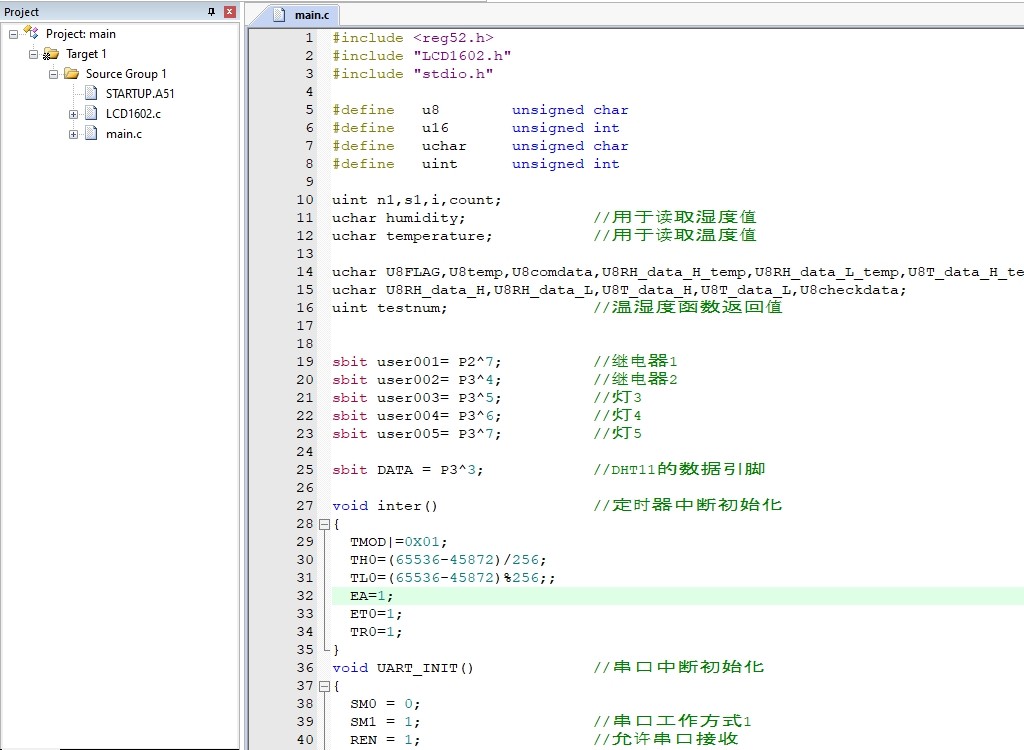
Task: Click the SM1 = 1; statement
Action: [x=385, y=722]
